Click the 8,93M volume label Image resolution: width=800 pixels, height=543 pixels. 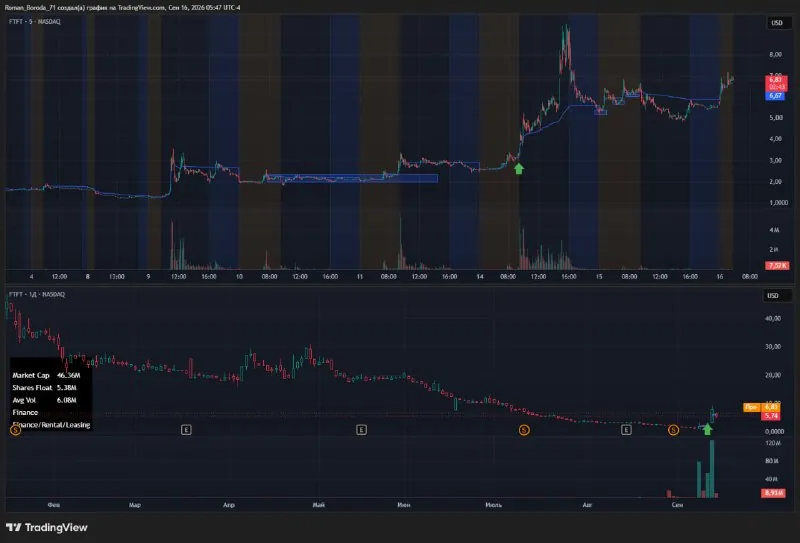click(x=773, y=493)
